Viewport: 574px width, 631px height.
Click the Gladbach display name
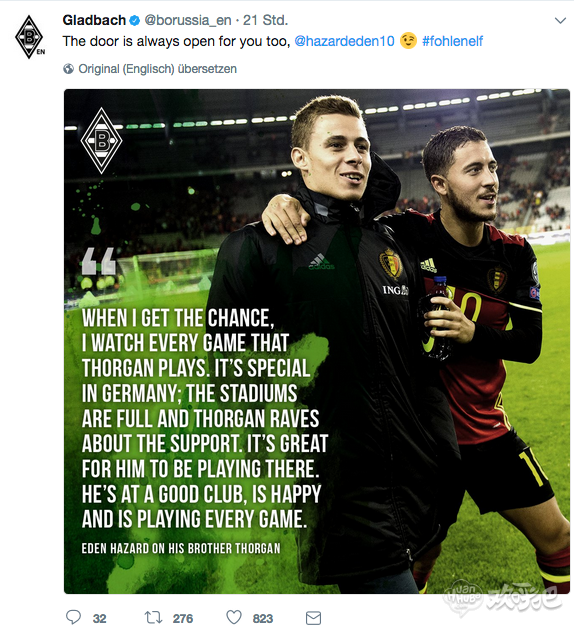[94, 20]
